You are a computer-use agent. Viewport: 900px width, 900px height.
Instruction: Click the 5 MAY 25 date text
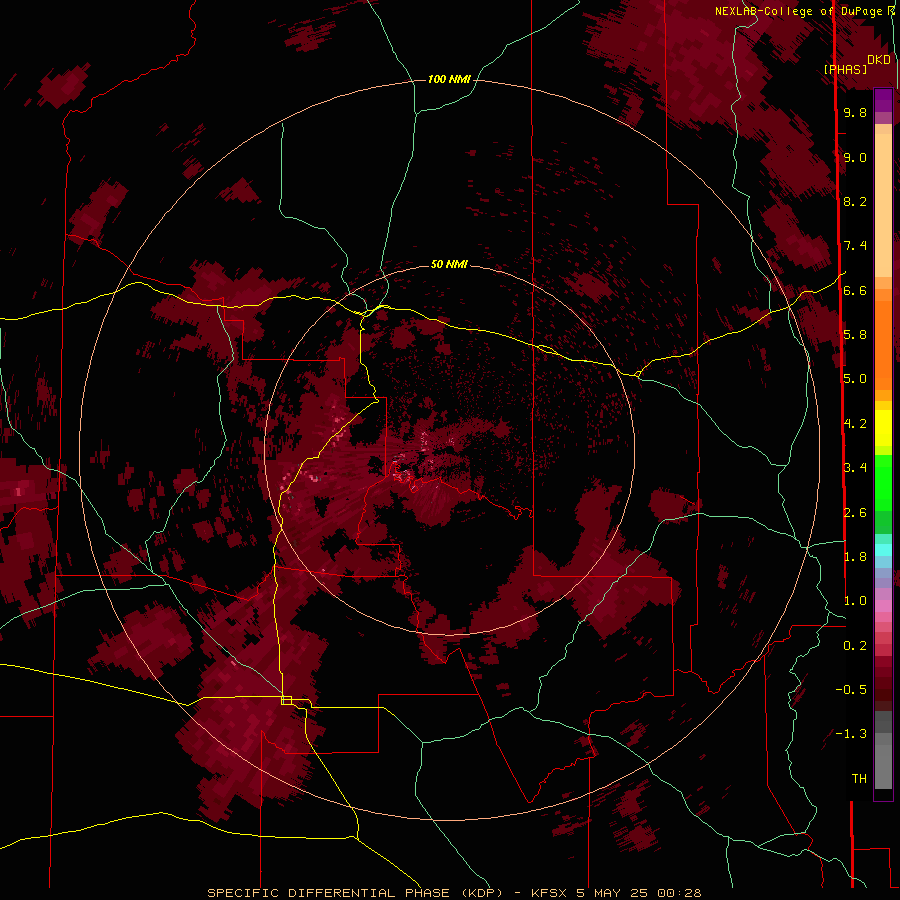(612, 893)
